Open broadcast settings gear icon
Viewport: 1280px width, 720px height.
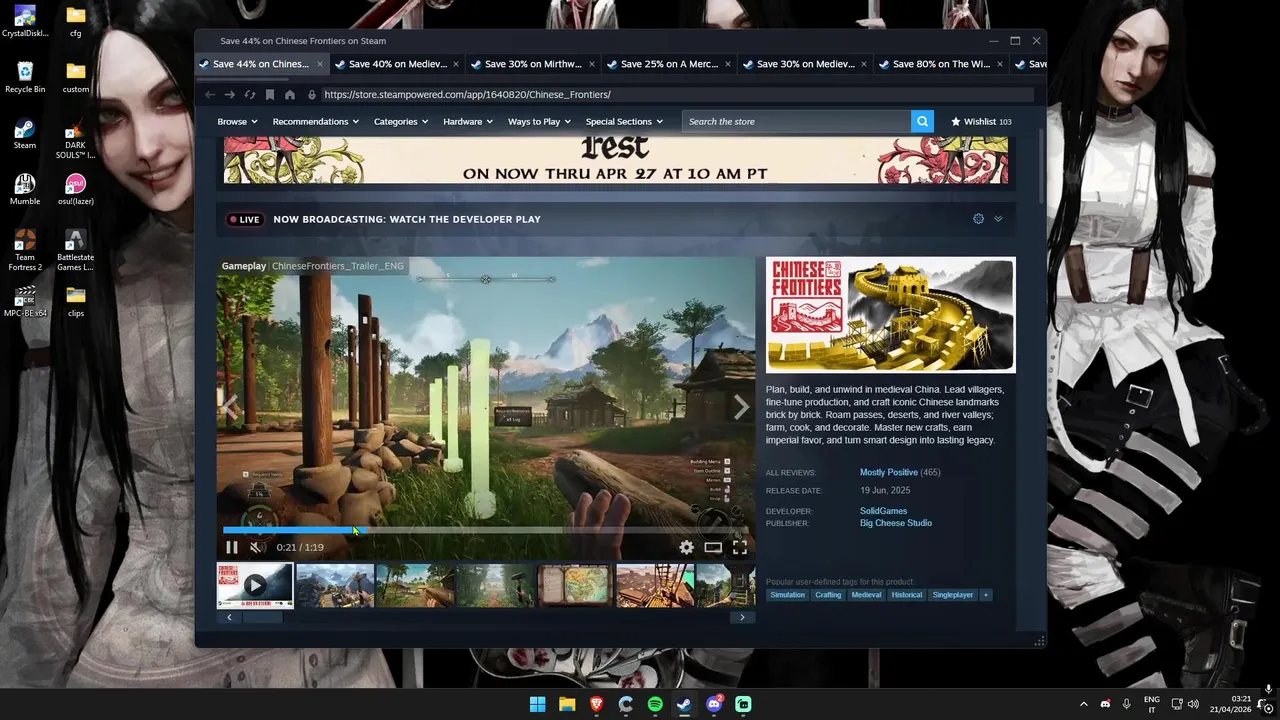[978, 219]
